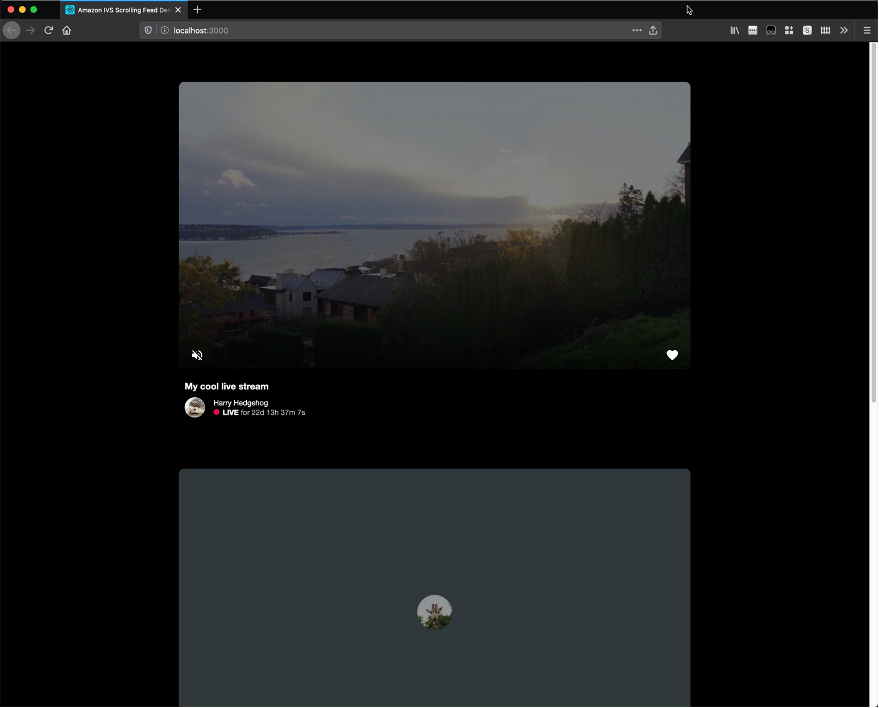Toggle the heart to like the stream
This screenshot has width=879, height=708.
pyautogui.click(x=671, y=355)
